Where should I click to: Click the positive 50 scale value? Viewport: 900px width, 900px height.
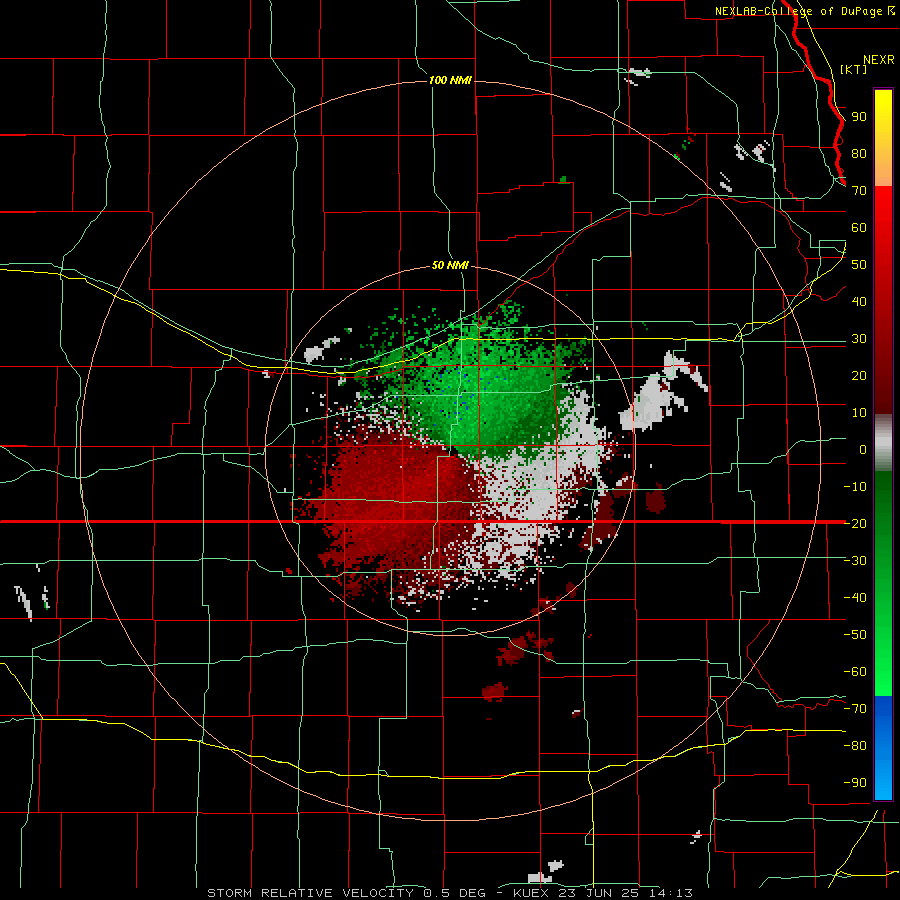click(859, 265)
